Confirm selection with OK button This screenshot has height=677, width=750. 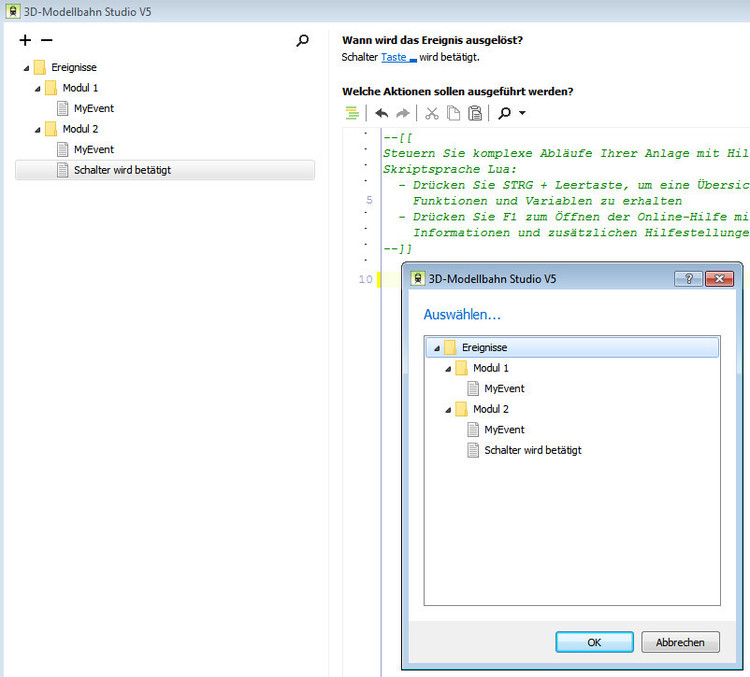[595, 642]
